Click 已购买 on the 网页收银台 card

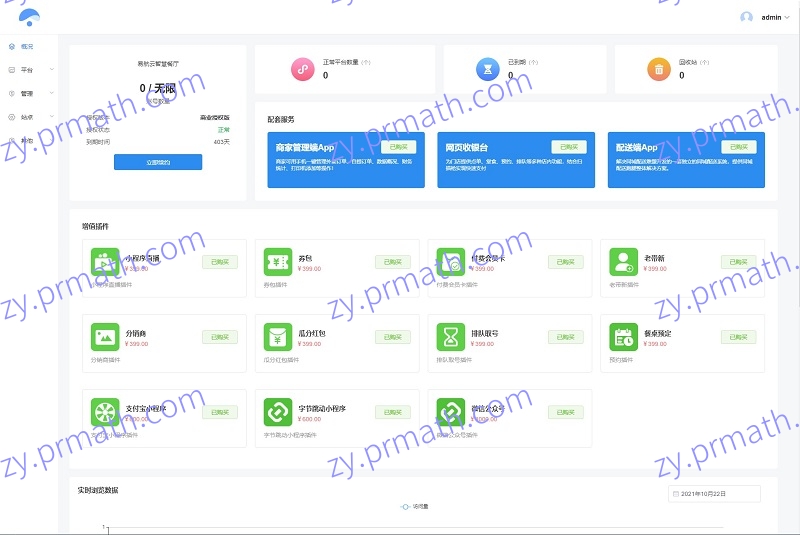tap(569, 147)
